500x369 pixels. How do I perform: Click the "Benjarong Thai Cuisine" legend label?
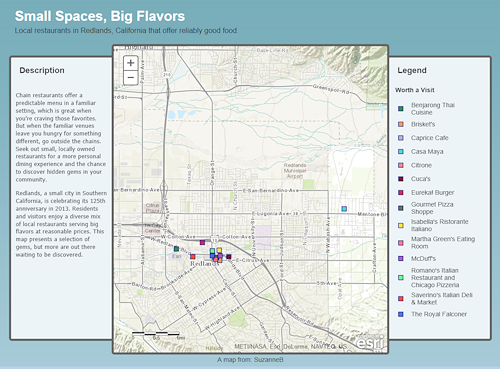coord(433,109)
